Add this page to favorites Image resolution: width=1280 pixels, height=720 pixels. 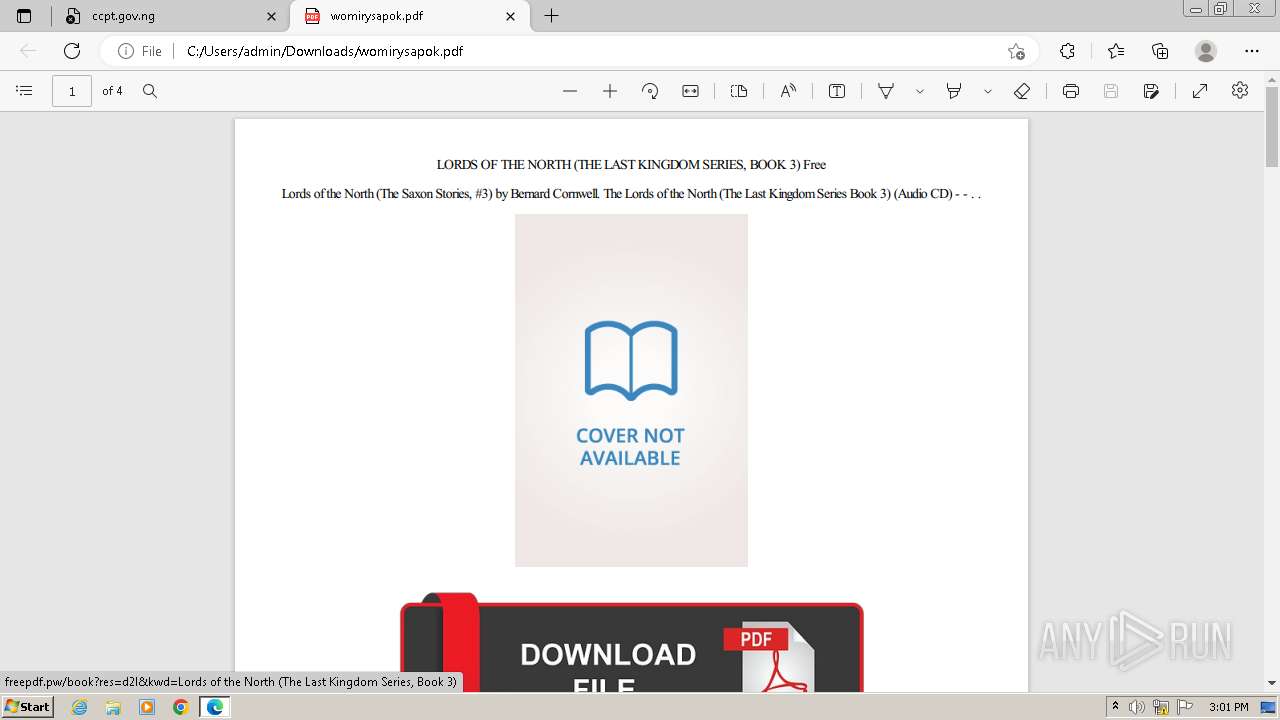click(1016, 51)
